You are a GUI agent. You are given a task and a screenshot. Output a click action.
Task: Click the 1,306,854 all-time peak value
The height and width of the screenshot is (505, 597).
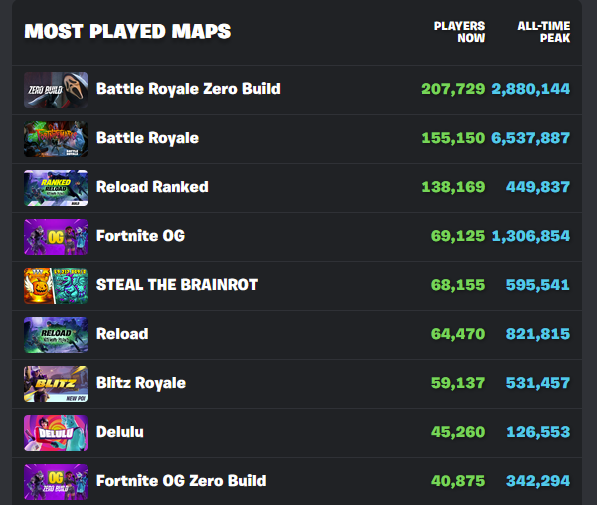pyautogui.click(x=531, y=236)
